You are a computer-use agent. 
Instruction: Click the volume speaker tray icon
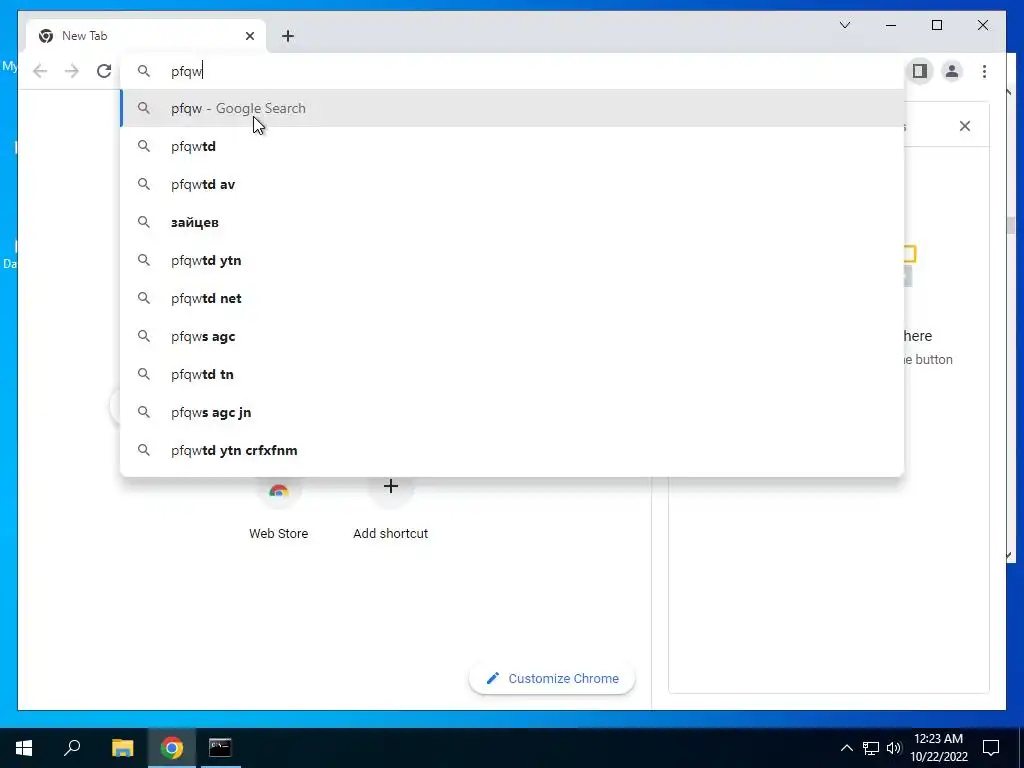point(894,748)
